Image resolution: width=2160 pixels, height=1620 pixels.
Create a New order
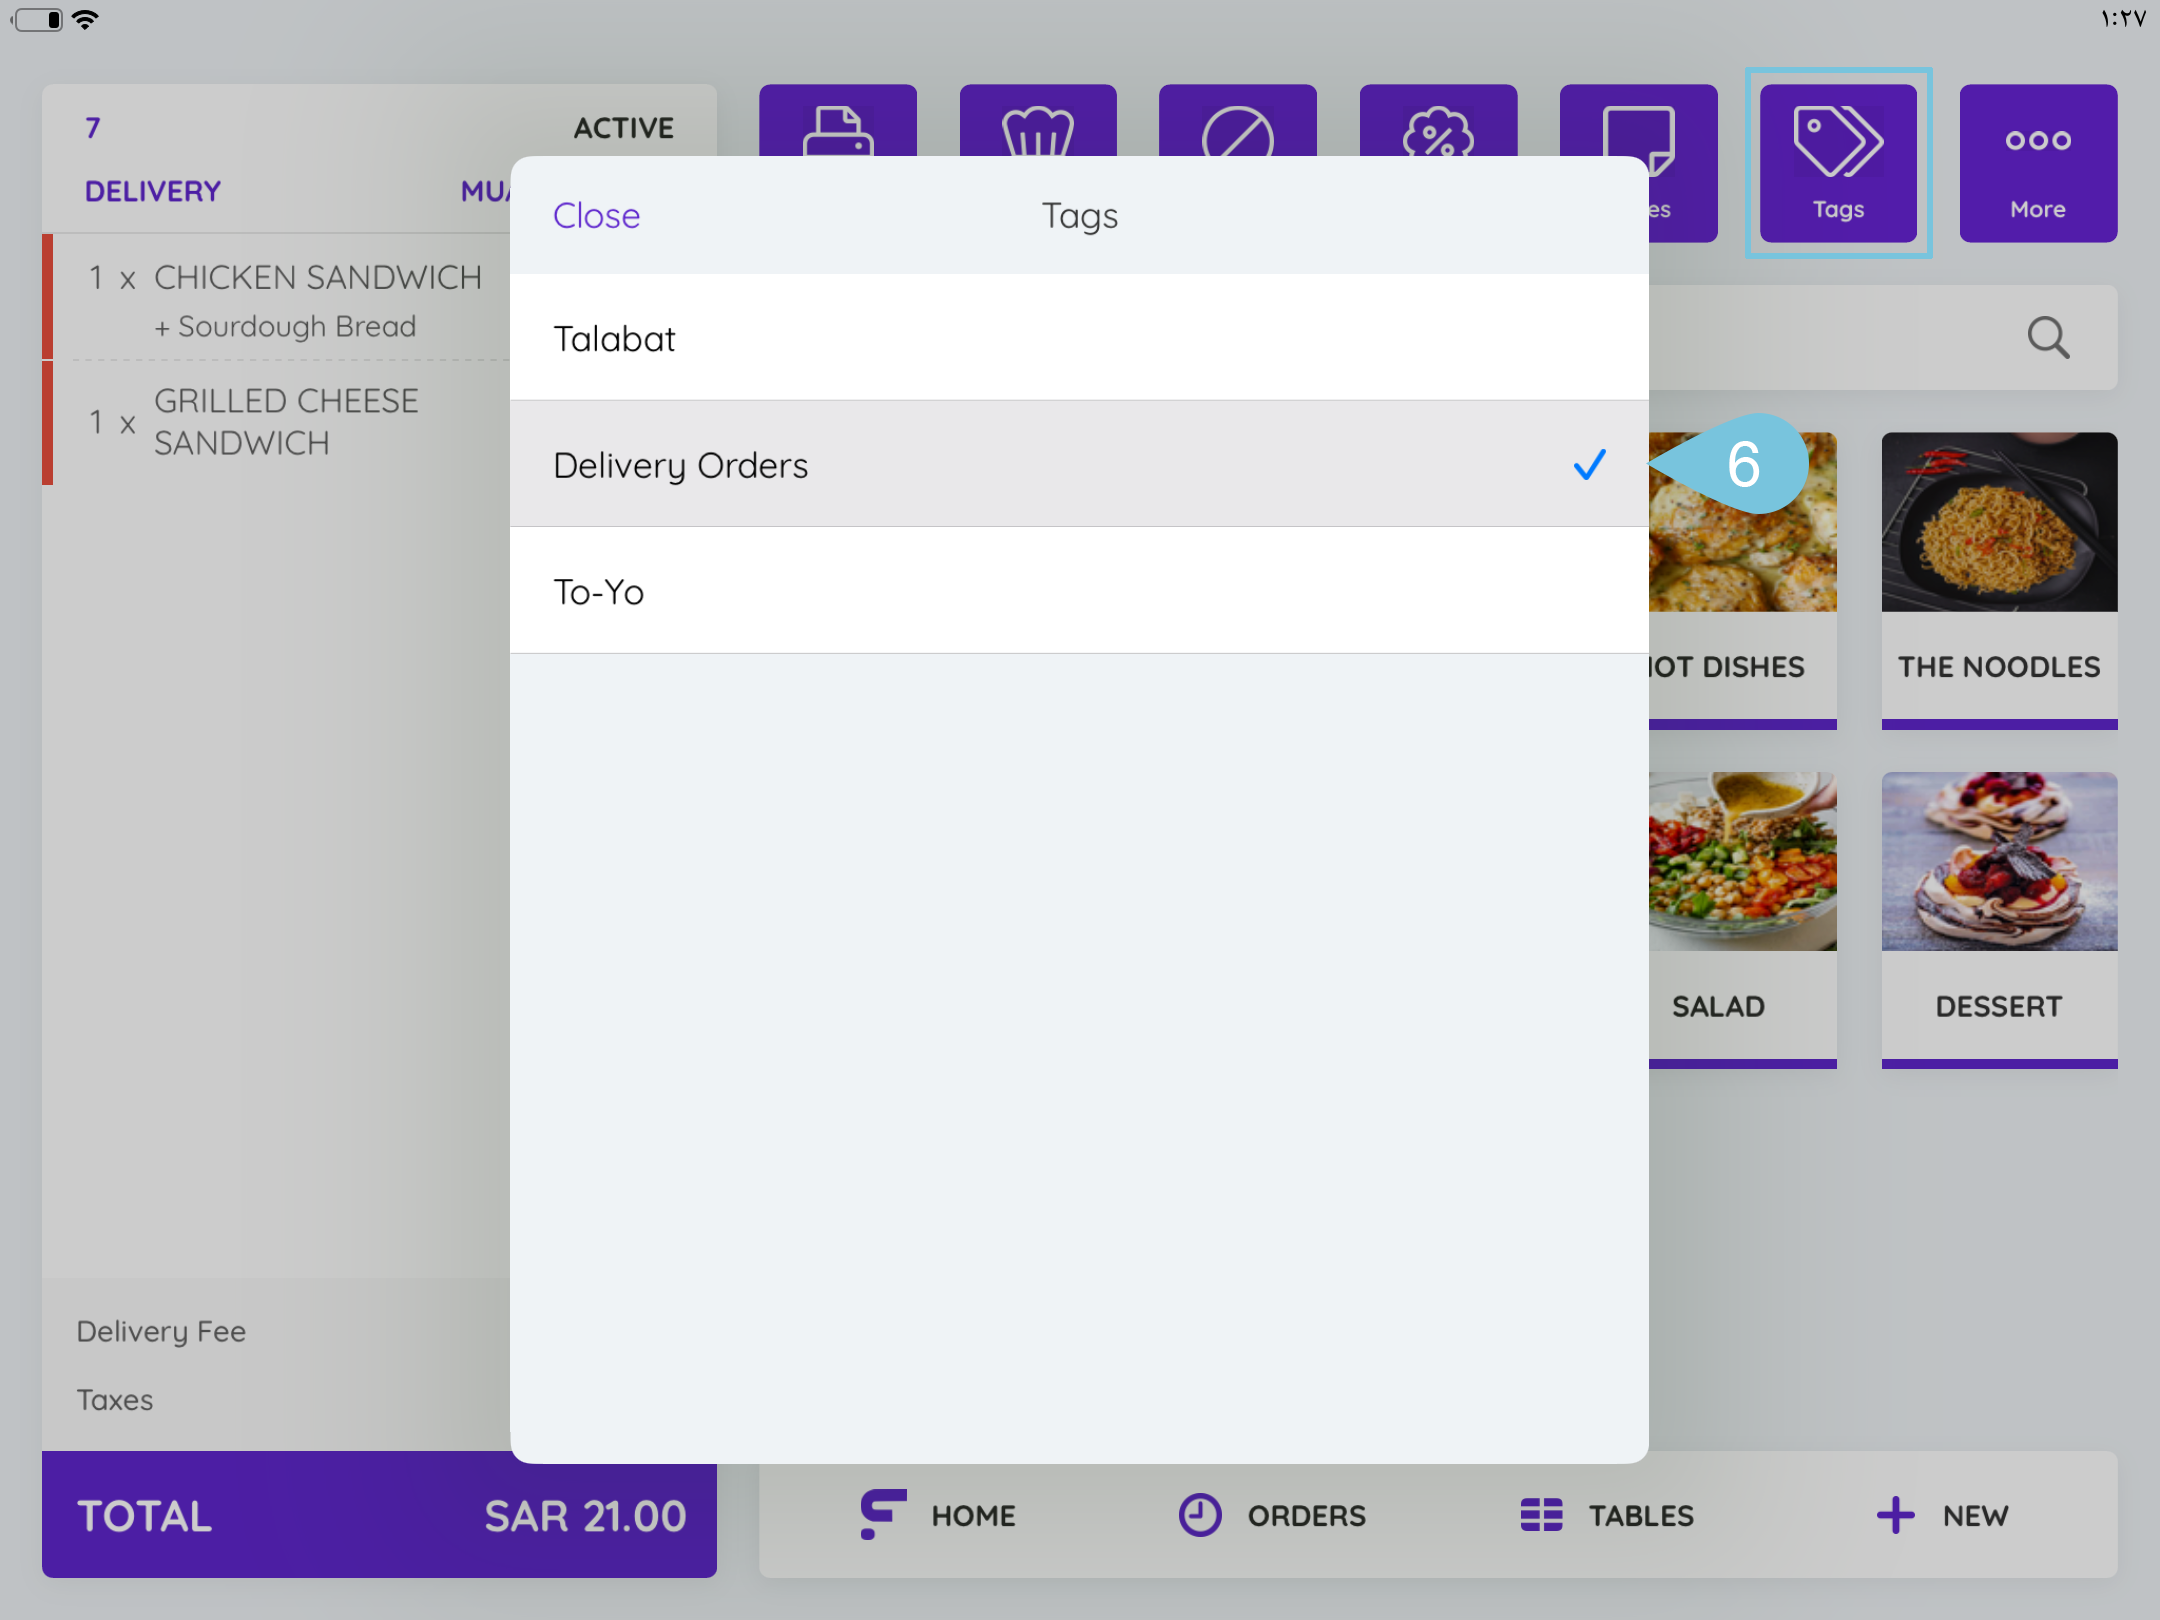pyautogui.click(x=1941, y=1515)
